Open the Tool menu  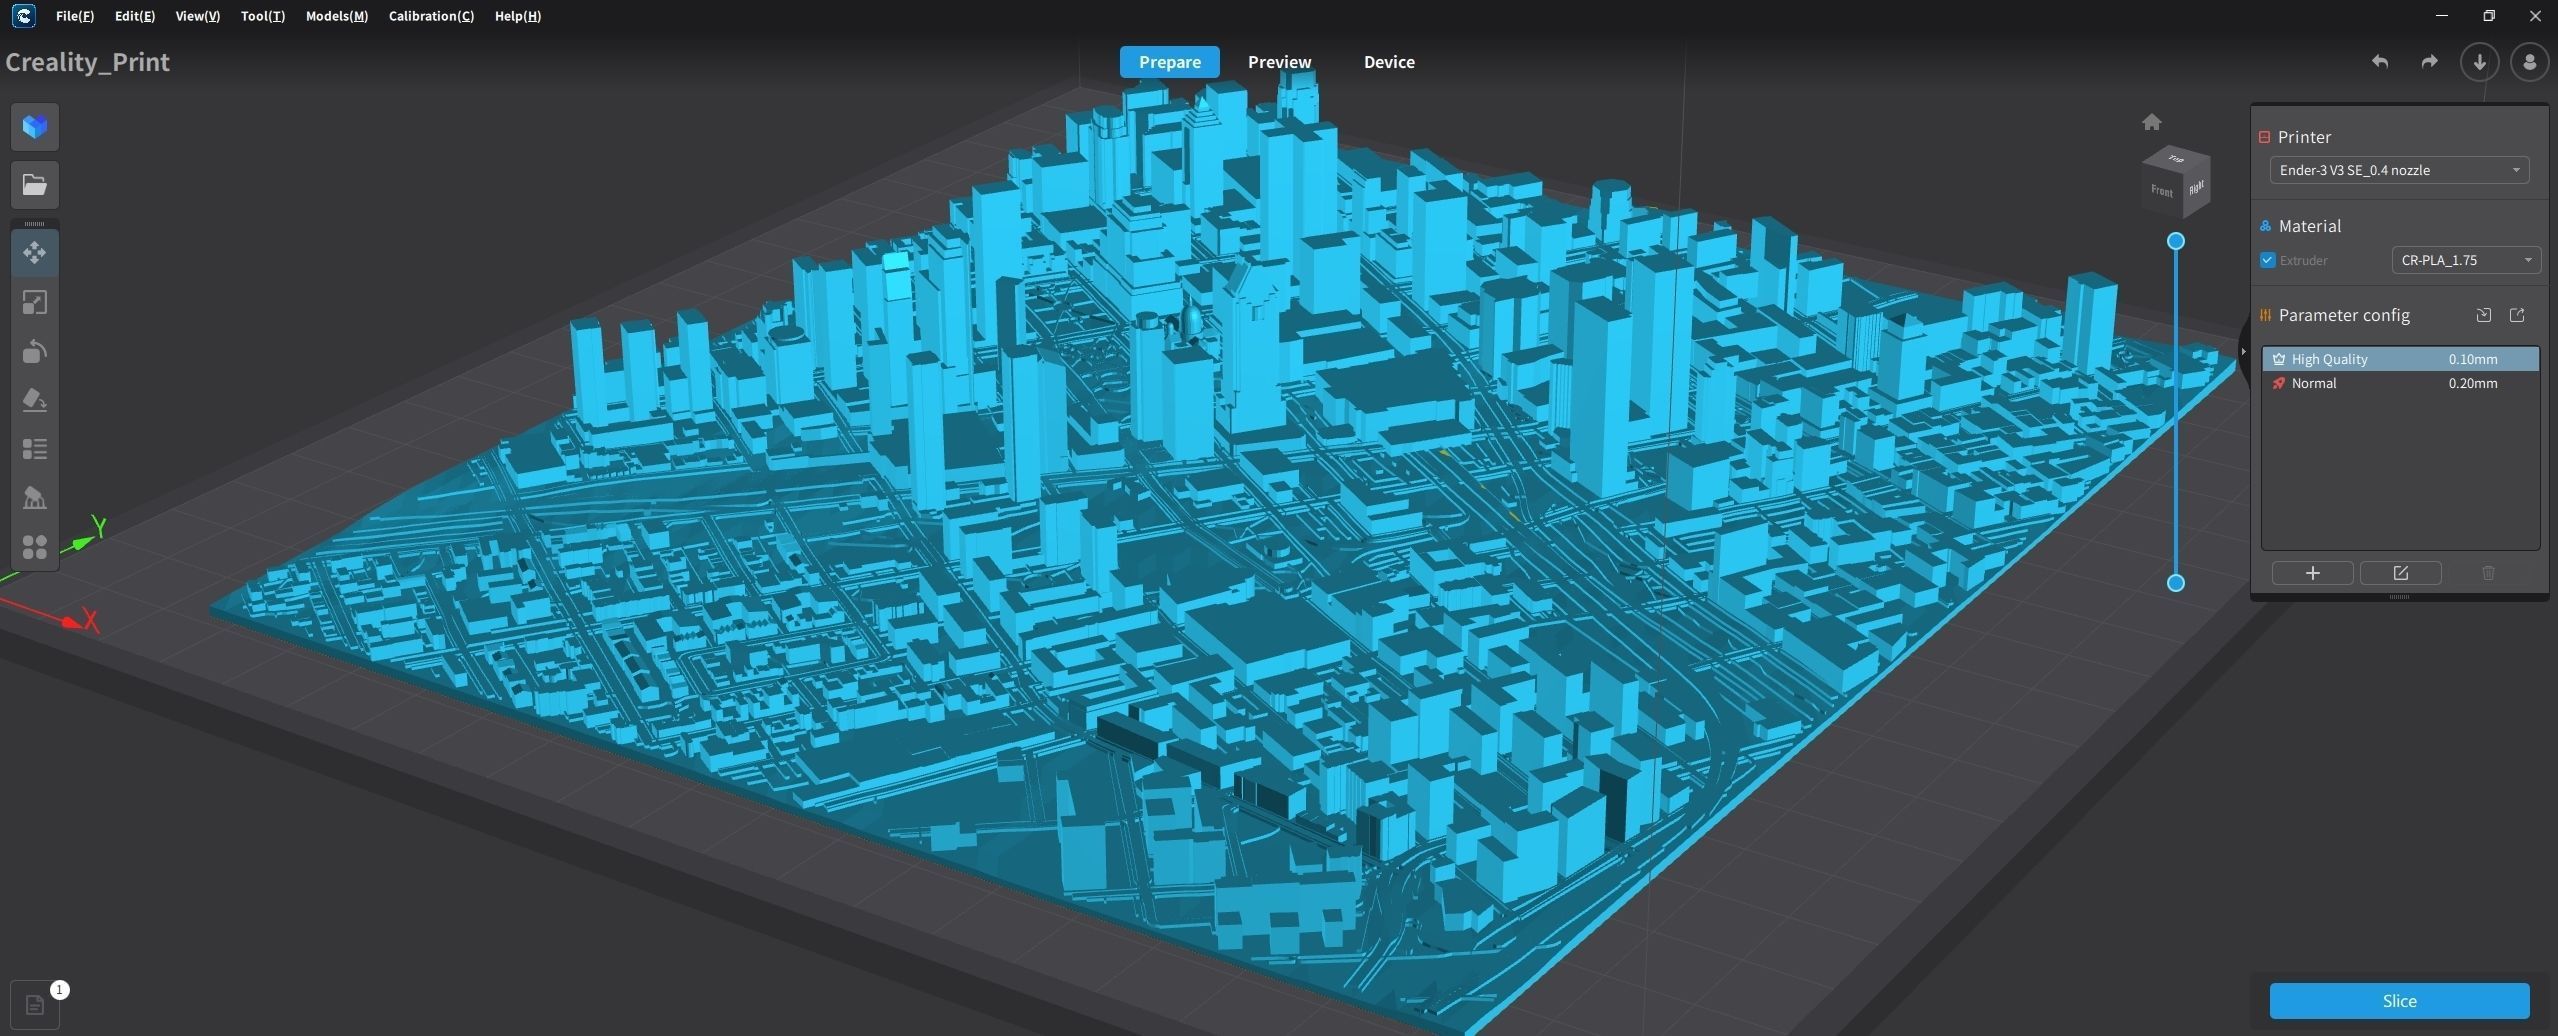coord(263,16)
